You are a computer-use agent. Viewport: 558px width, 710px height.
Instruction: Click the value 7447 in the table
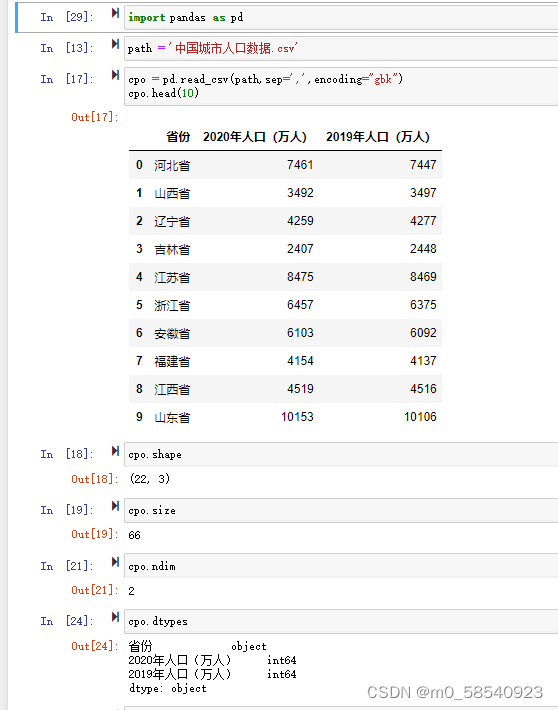(x=423, y=165)
